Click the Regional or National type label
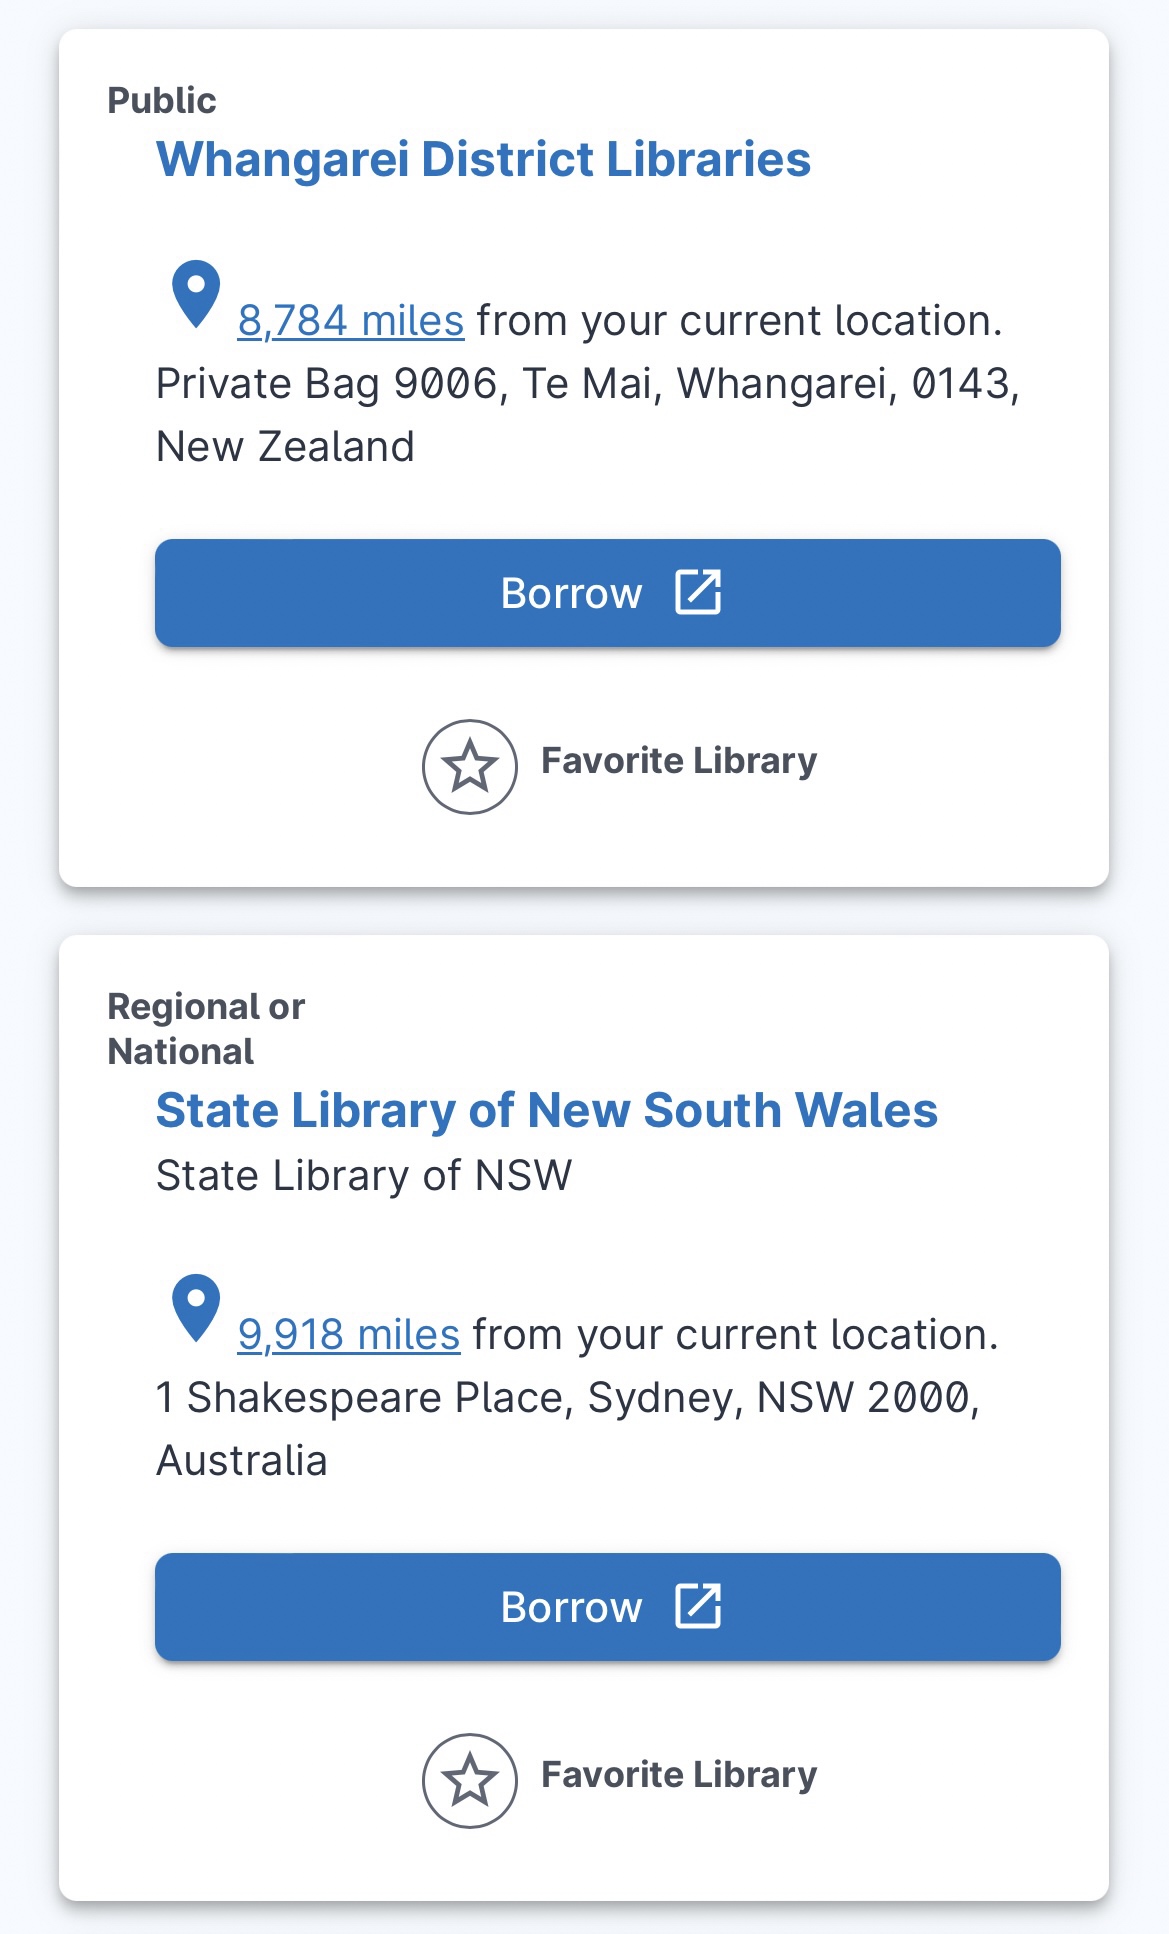Image resolution: width=1169 pixels, height=1934 pixels. coord(205,1029)
